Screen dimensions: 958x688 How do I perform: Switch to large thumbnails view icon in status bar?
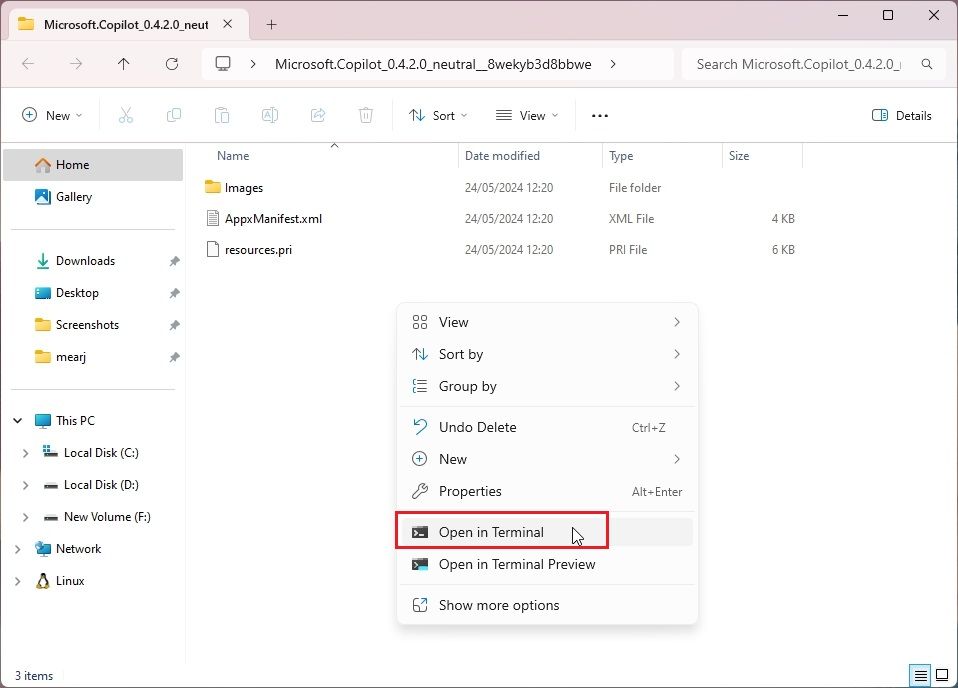942,675
